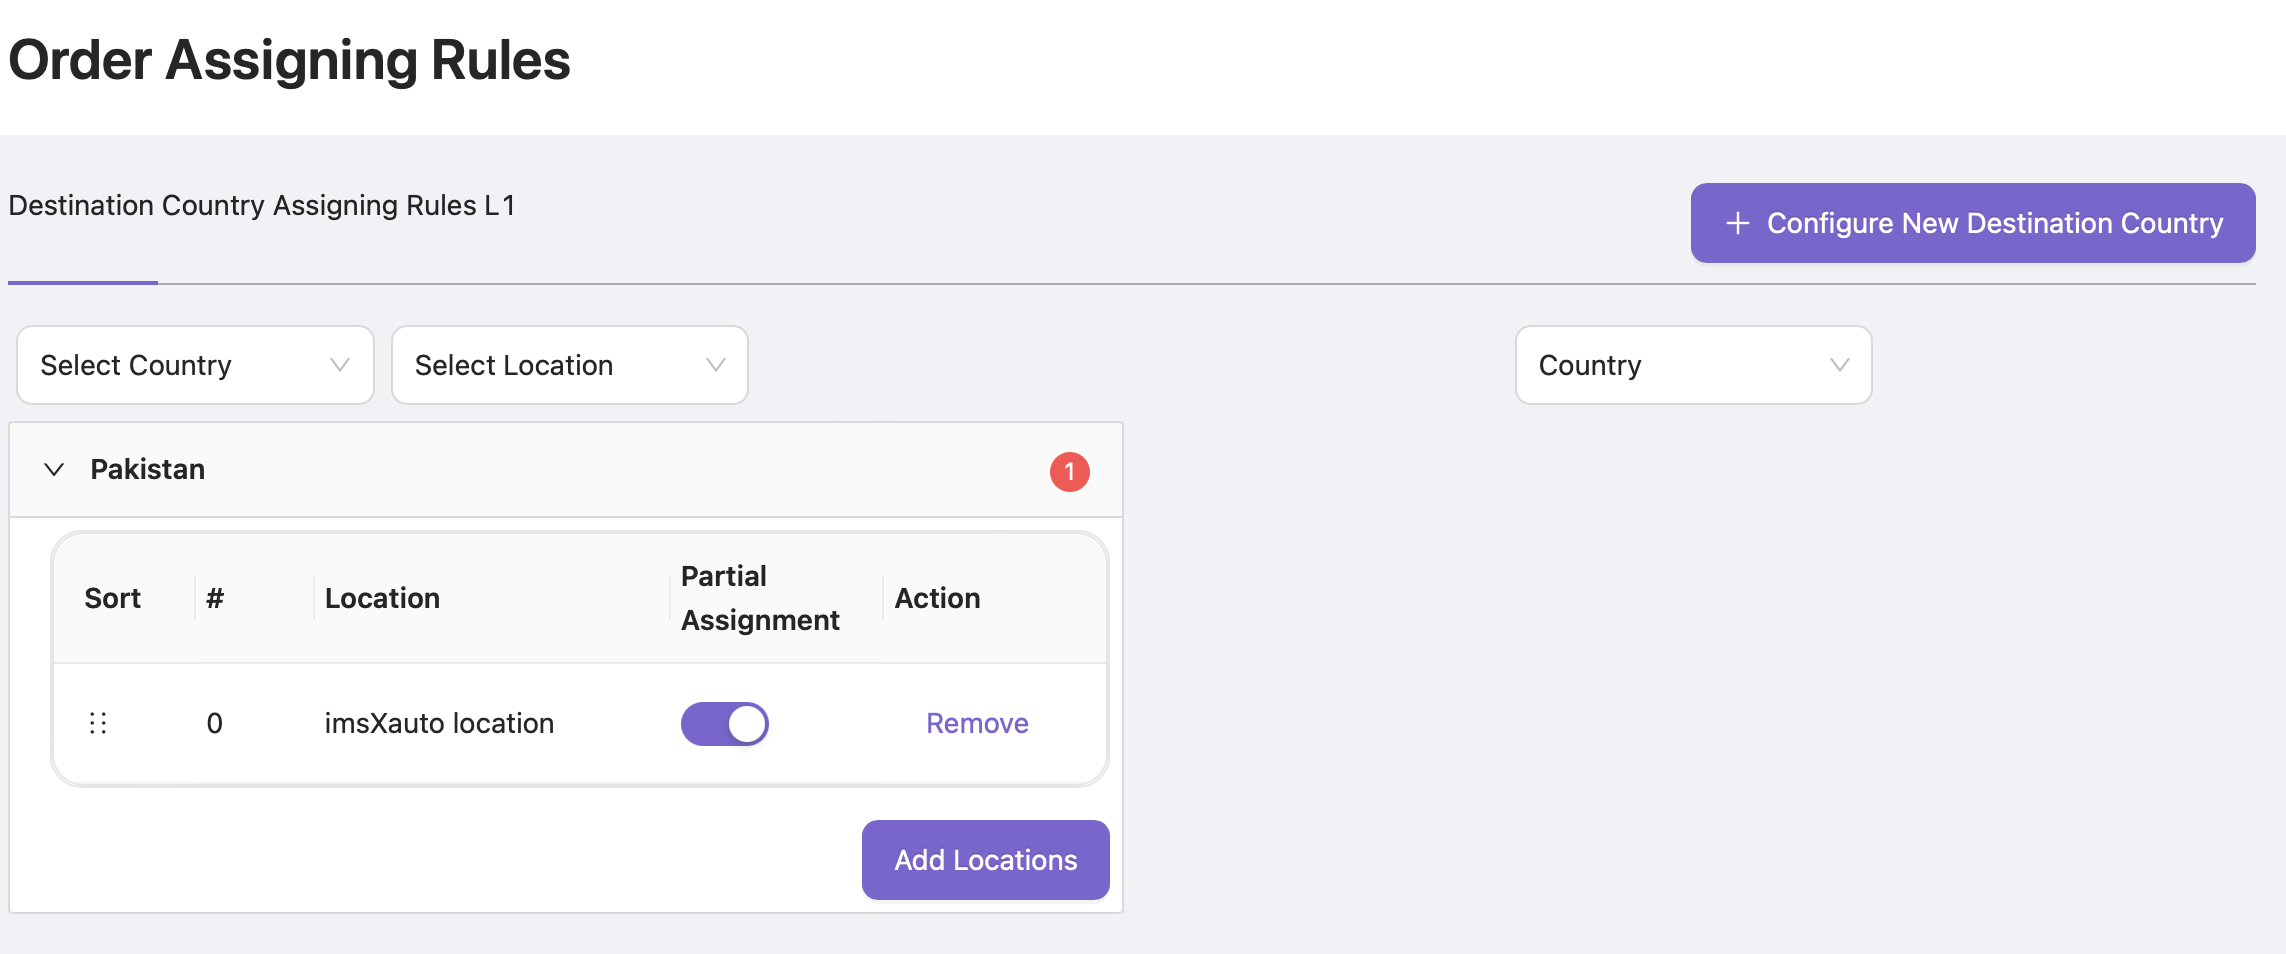Click the red count badge on Pakistan
Image resolution: width=2286 pixels, height=954 pixels.
pyautogui.click(x=1069, y=471)
